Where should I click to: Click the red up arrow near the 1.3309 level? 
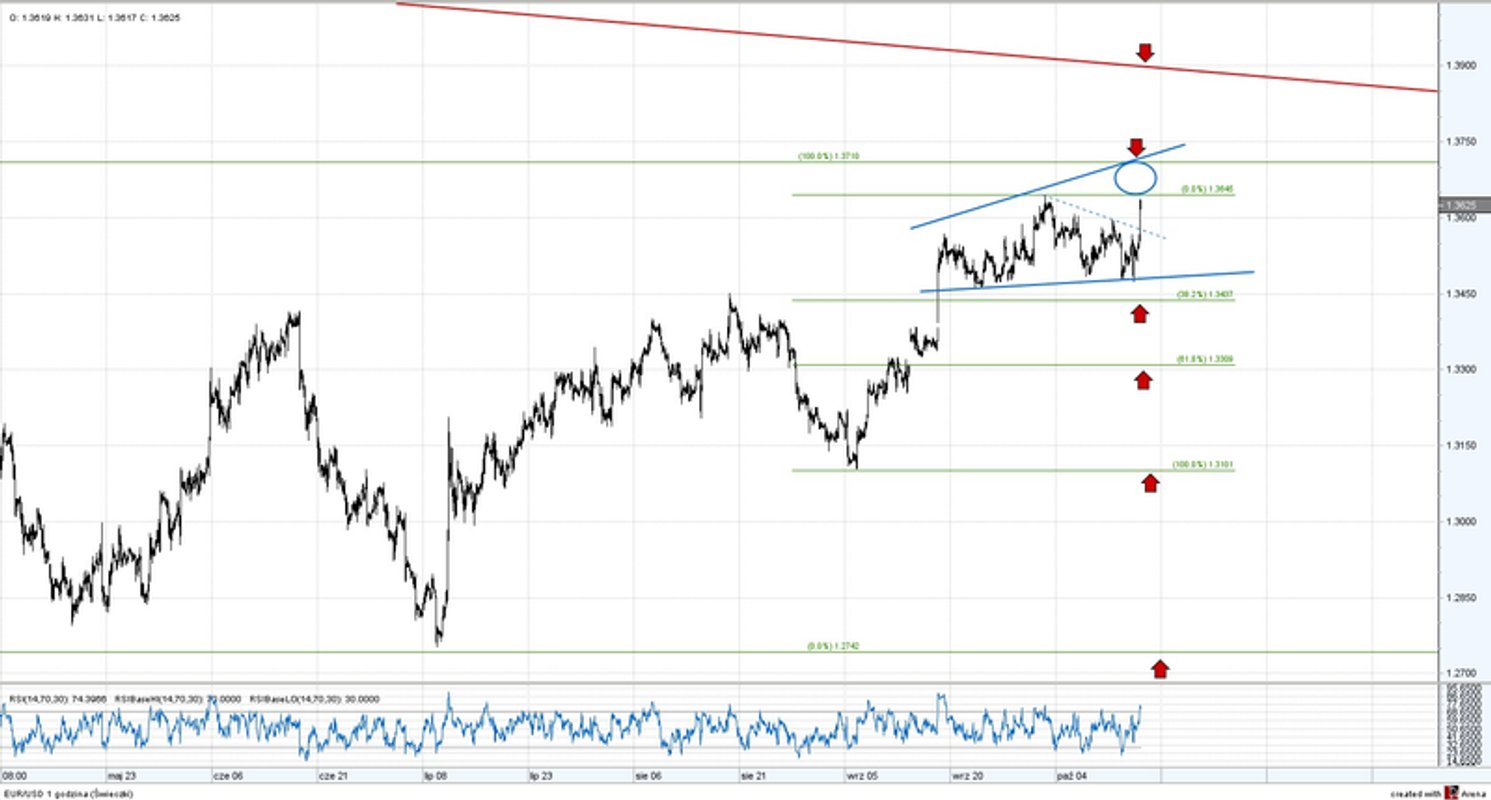pos(1143,379)
